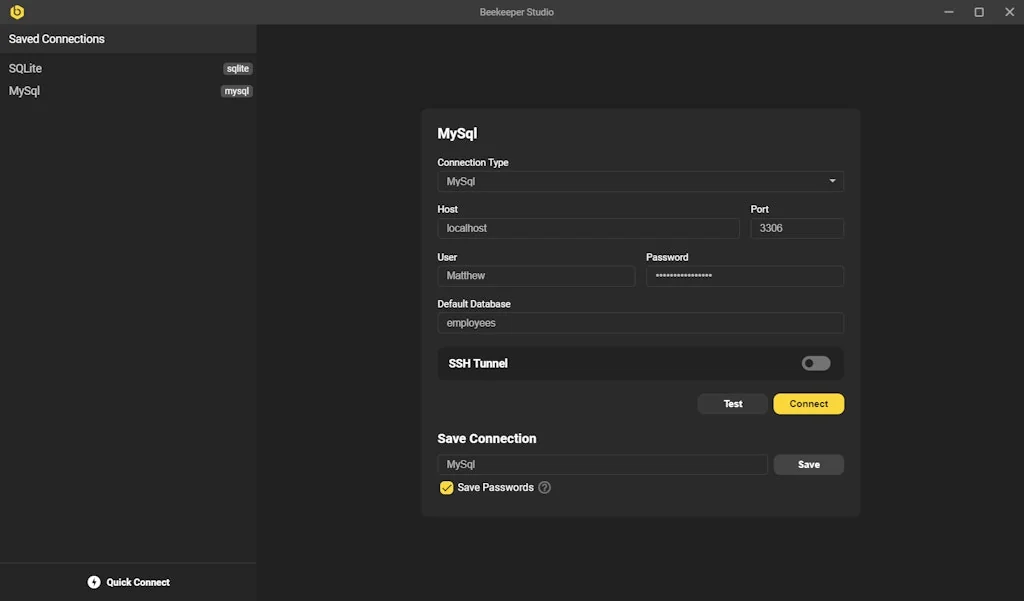Viewport: 1024px width, 601px height.
Task: Click the Quick Connect circle icon
Action: click(93, 581)
